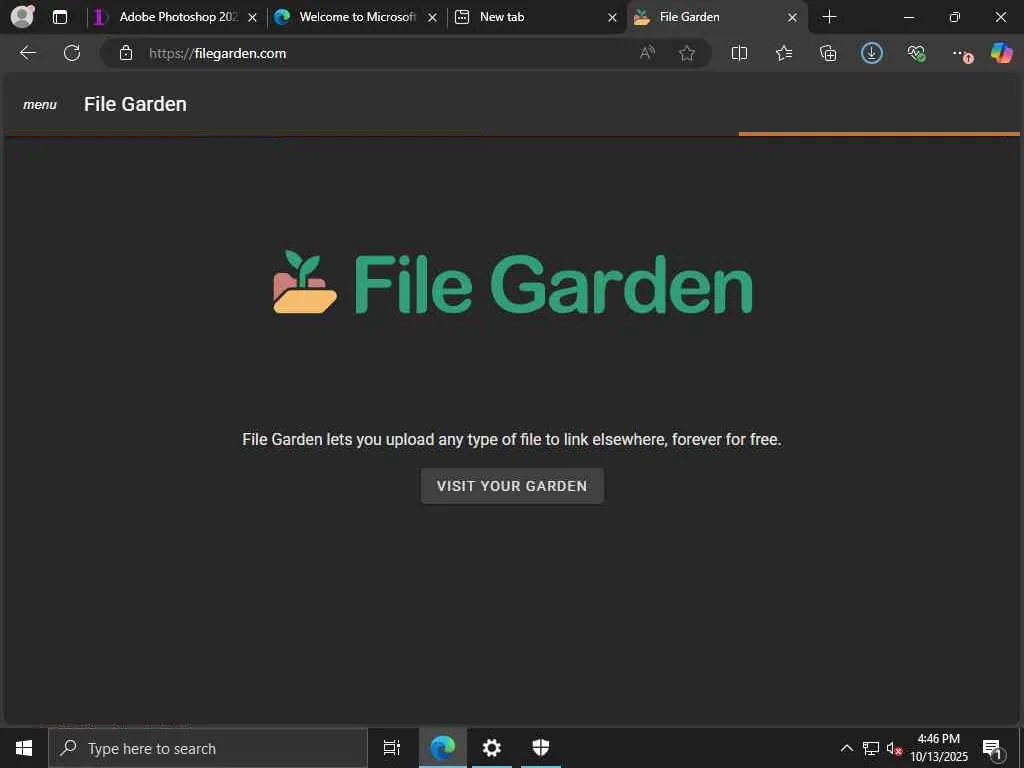
Task: Open the notification center icon
Action: point(993,749)
